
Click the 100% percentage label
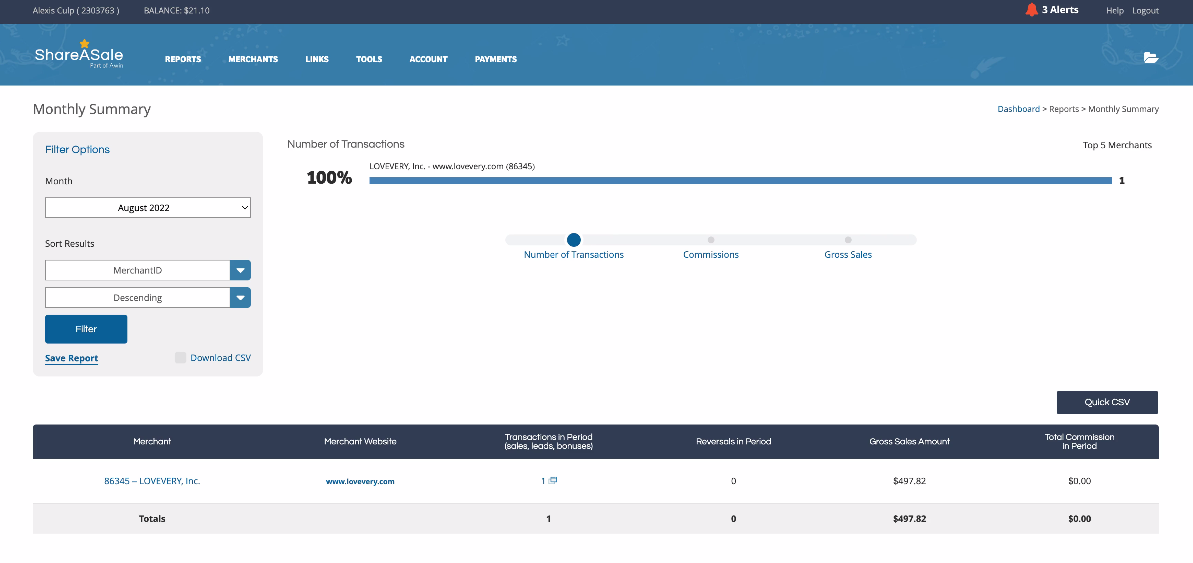(329, 178)
